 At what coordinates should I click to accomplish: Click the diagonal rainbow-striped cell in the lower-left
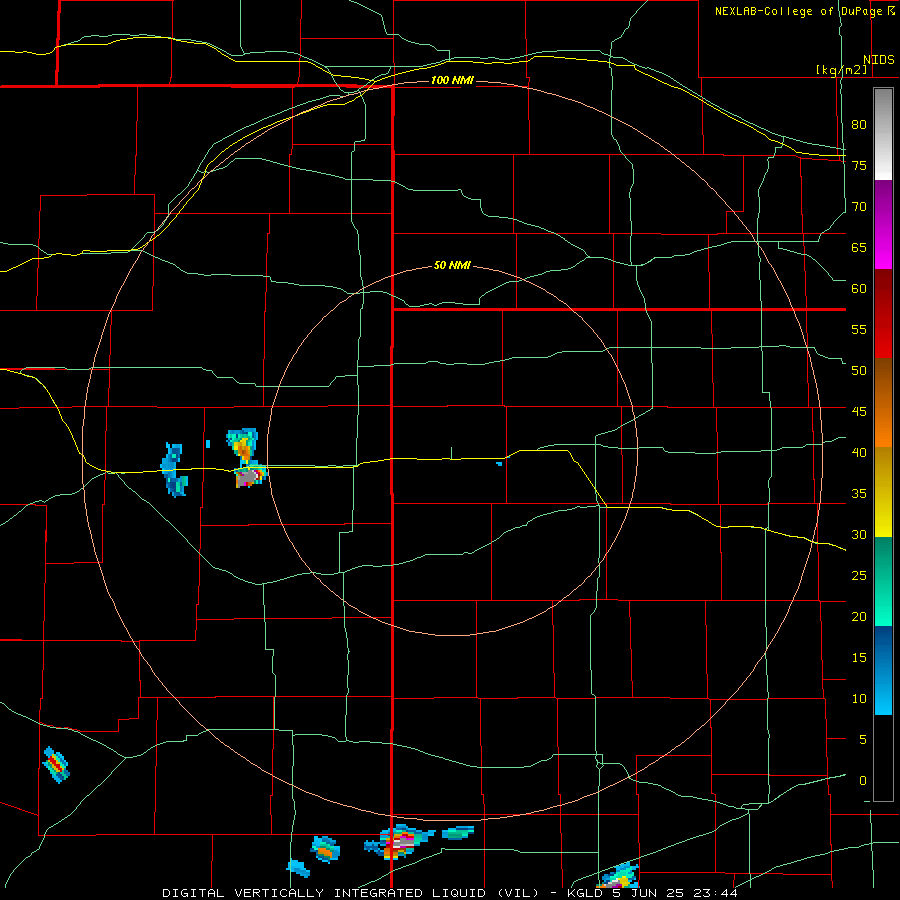56,764
